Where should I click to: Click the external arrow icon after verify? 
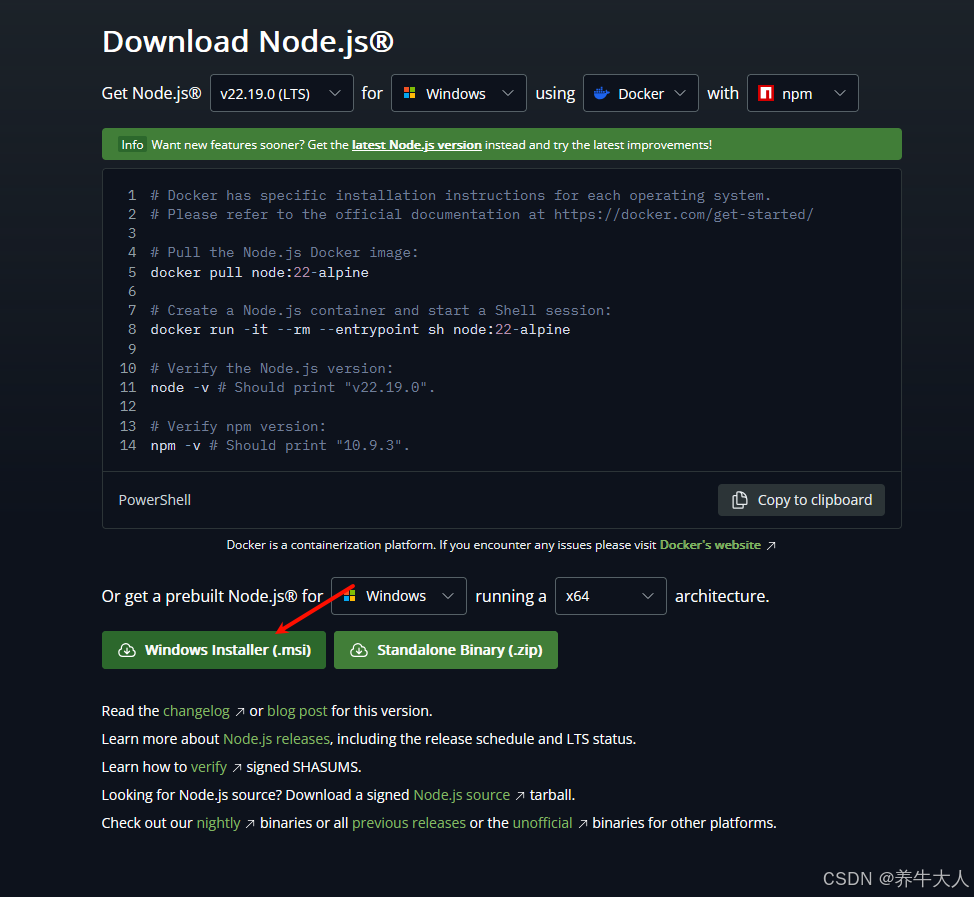coord(237,768)
